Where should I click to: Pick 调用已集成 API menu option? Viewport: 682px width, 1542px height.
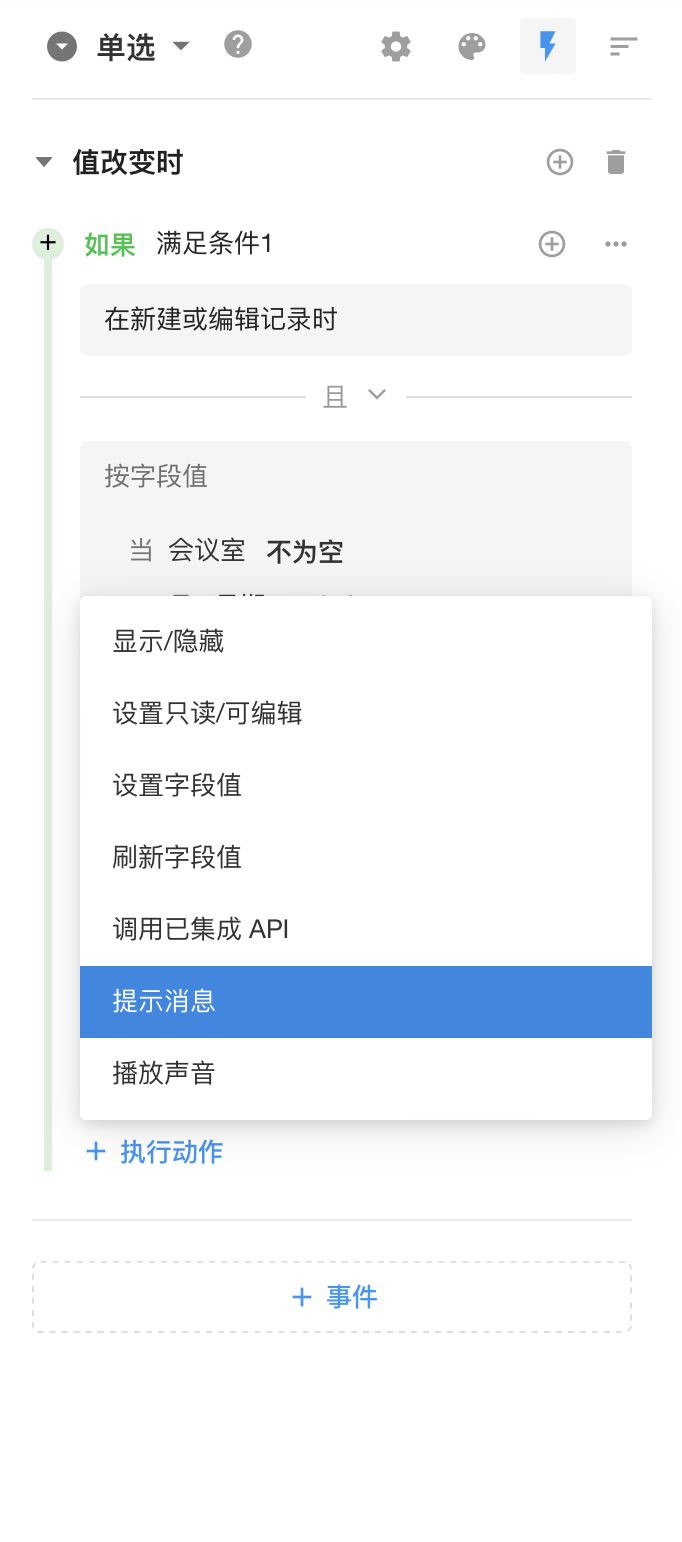(201, 930)
